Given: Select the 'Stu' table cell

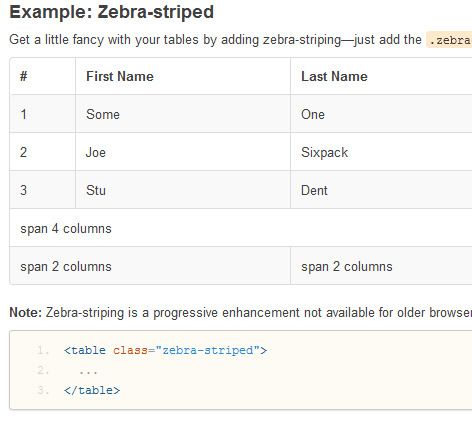Looking at the screenshot, I should point(183,190).
